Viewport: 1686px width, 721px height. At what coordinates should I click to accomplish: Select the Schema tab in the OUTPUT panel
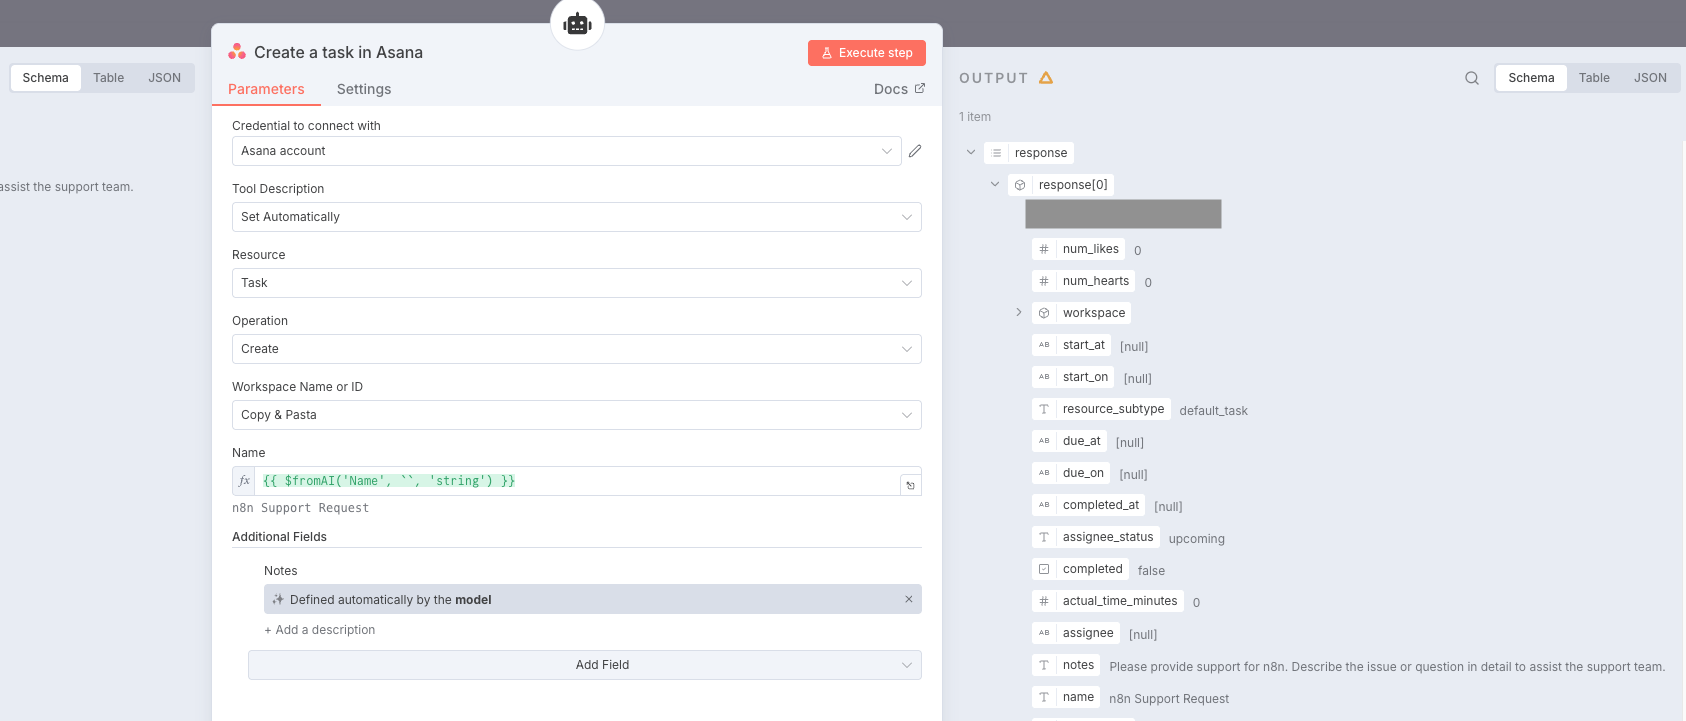(x=1532, y=78)
